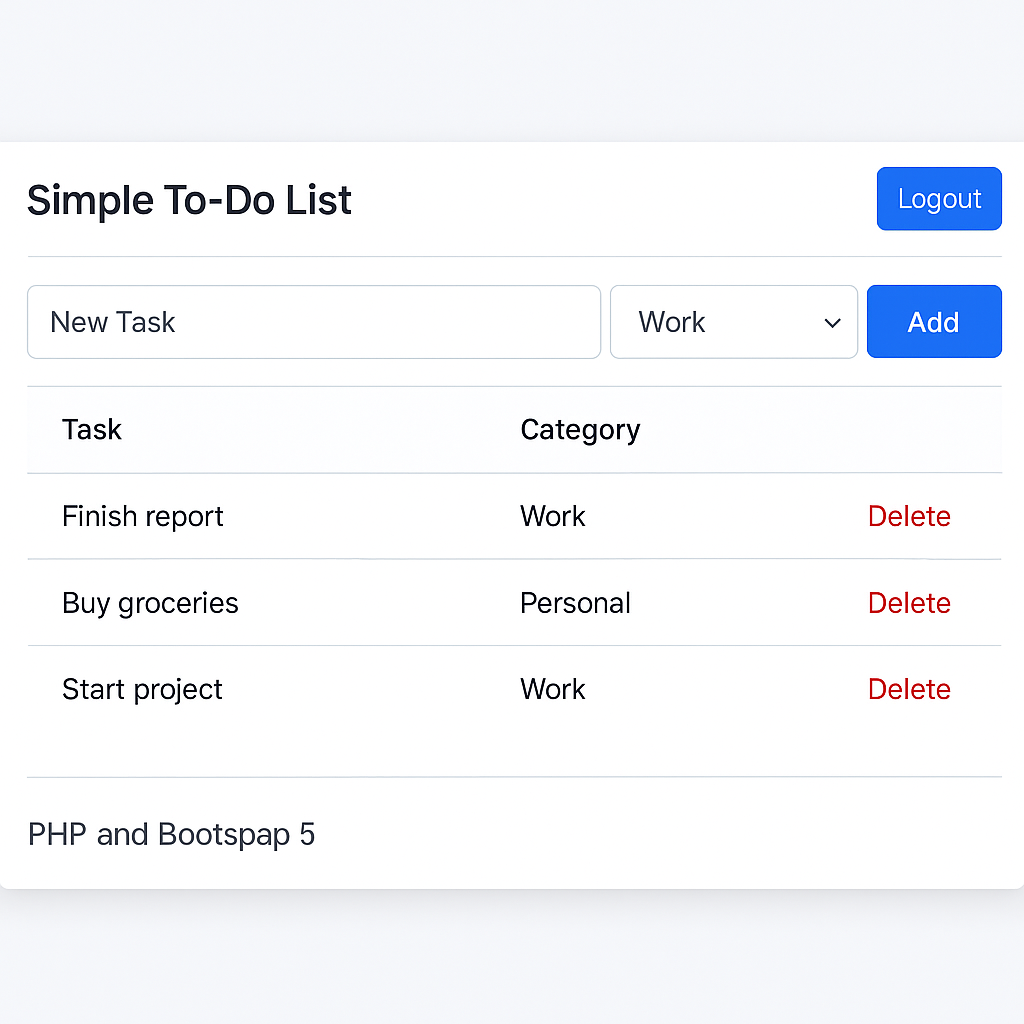
Task: Open the Work category dropdown
Action: pos(733,322)
